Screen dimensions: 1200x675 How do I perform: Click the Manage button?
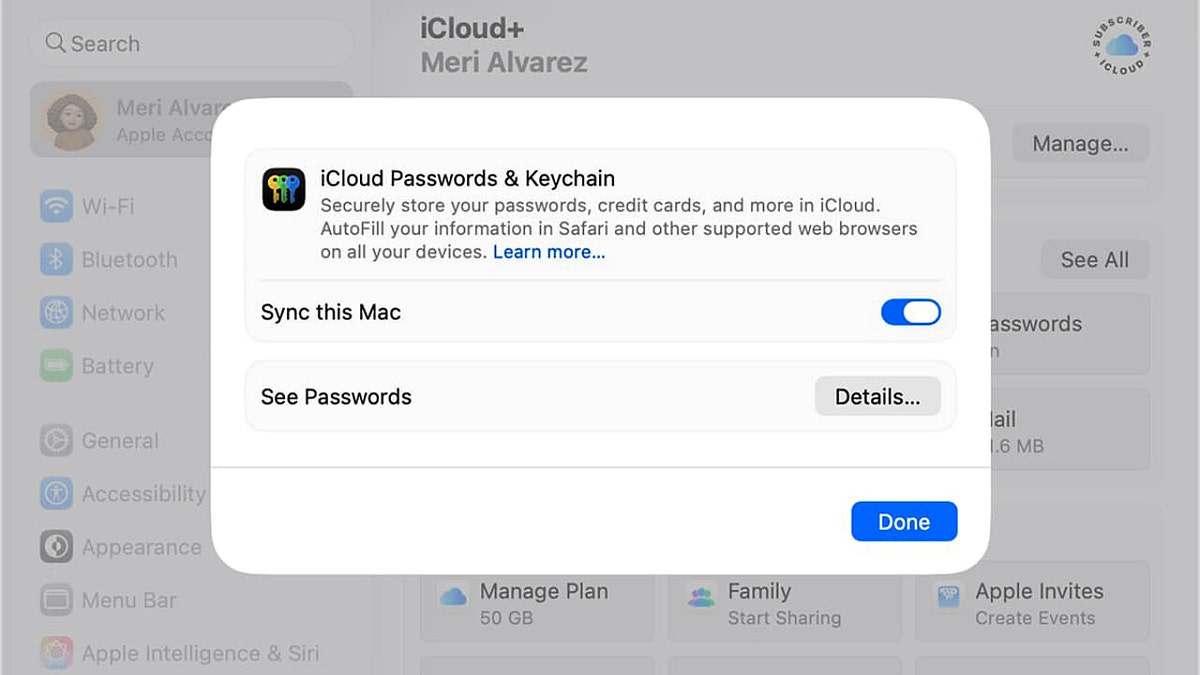pyautogui.click(x=1080, y=144)
